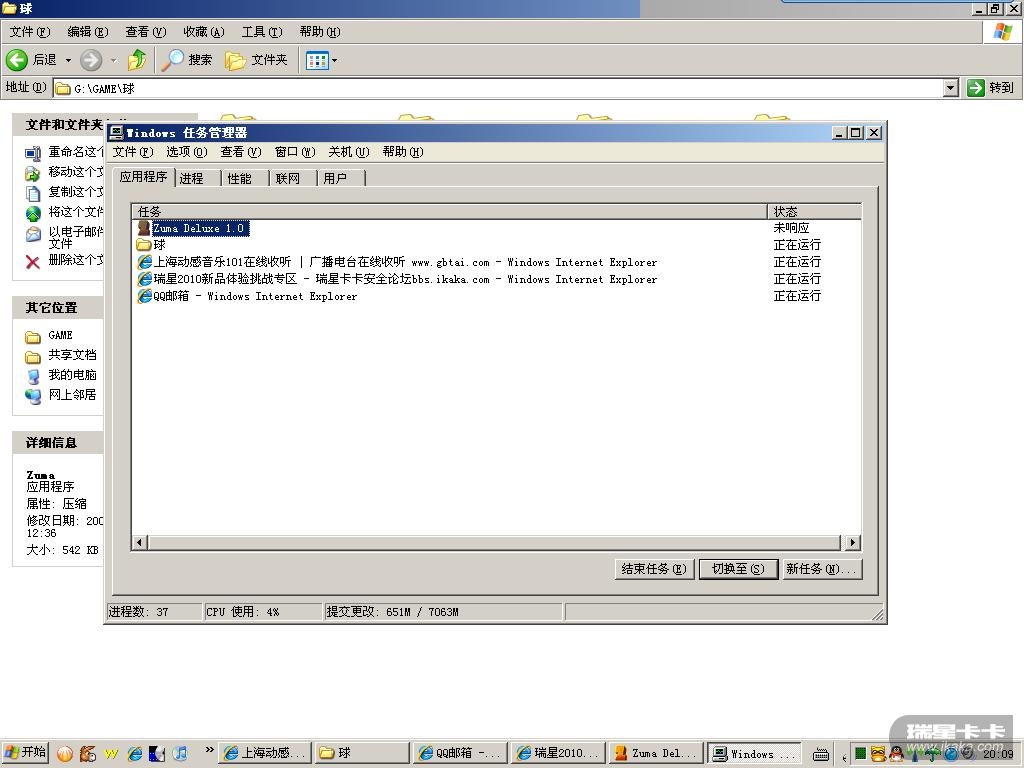This screenshot has width=1024, height=768.
Task: Open Task Manager 窗口(W) menu
Action: (x=295, y=152)
